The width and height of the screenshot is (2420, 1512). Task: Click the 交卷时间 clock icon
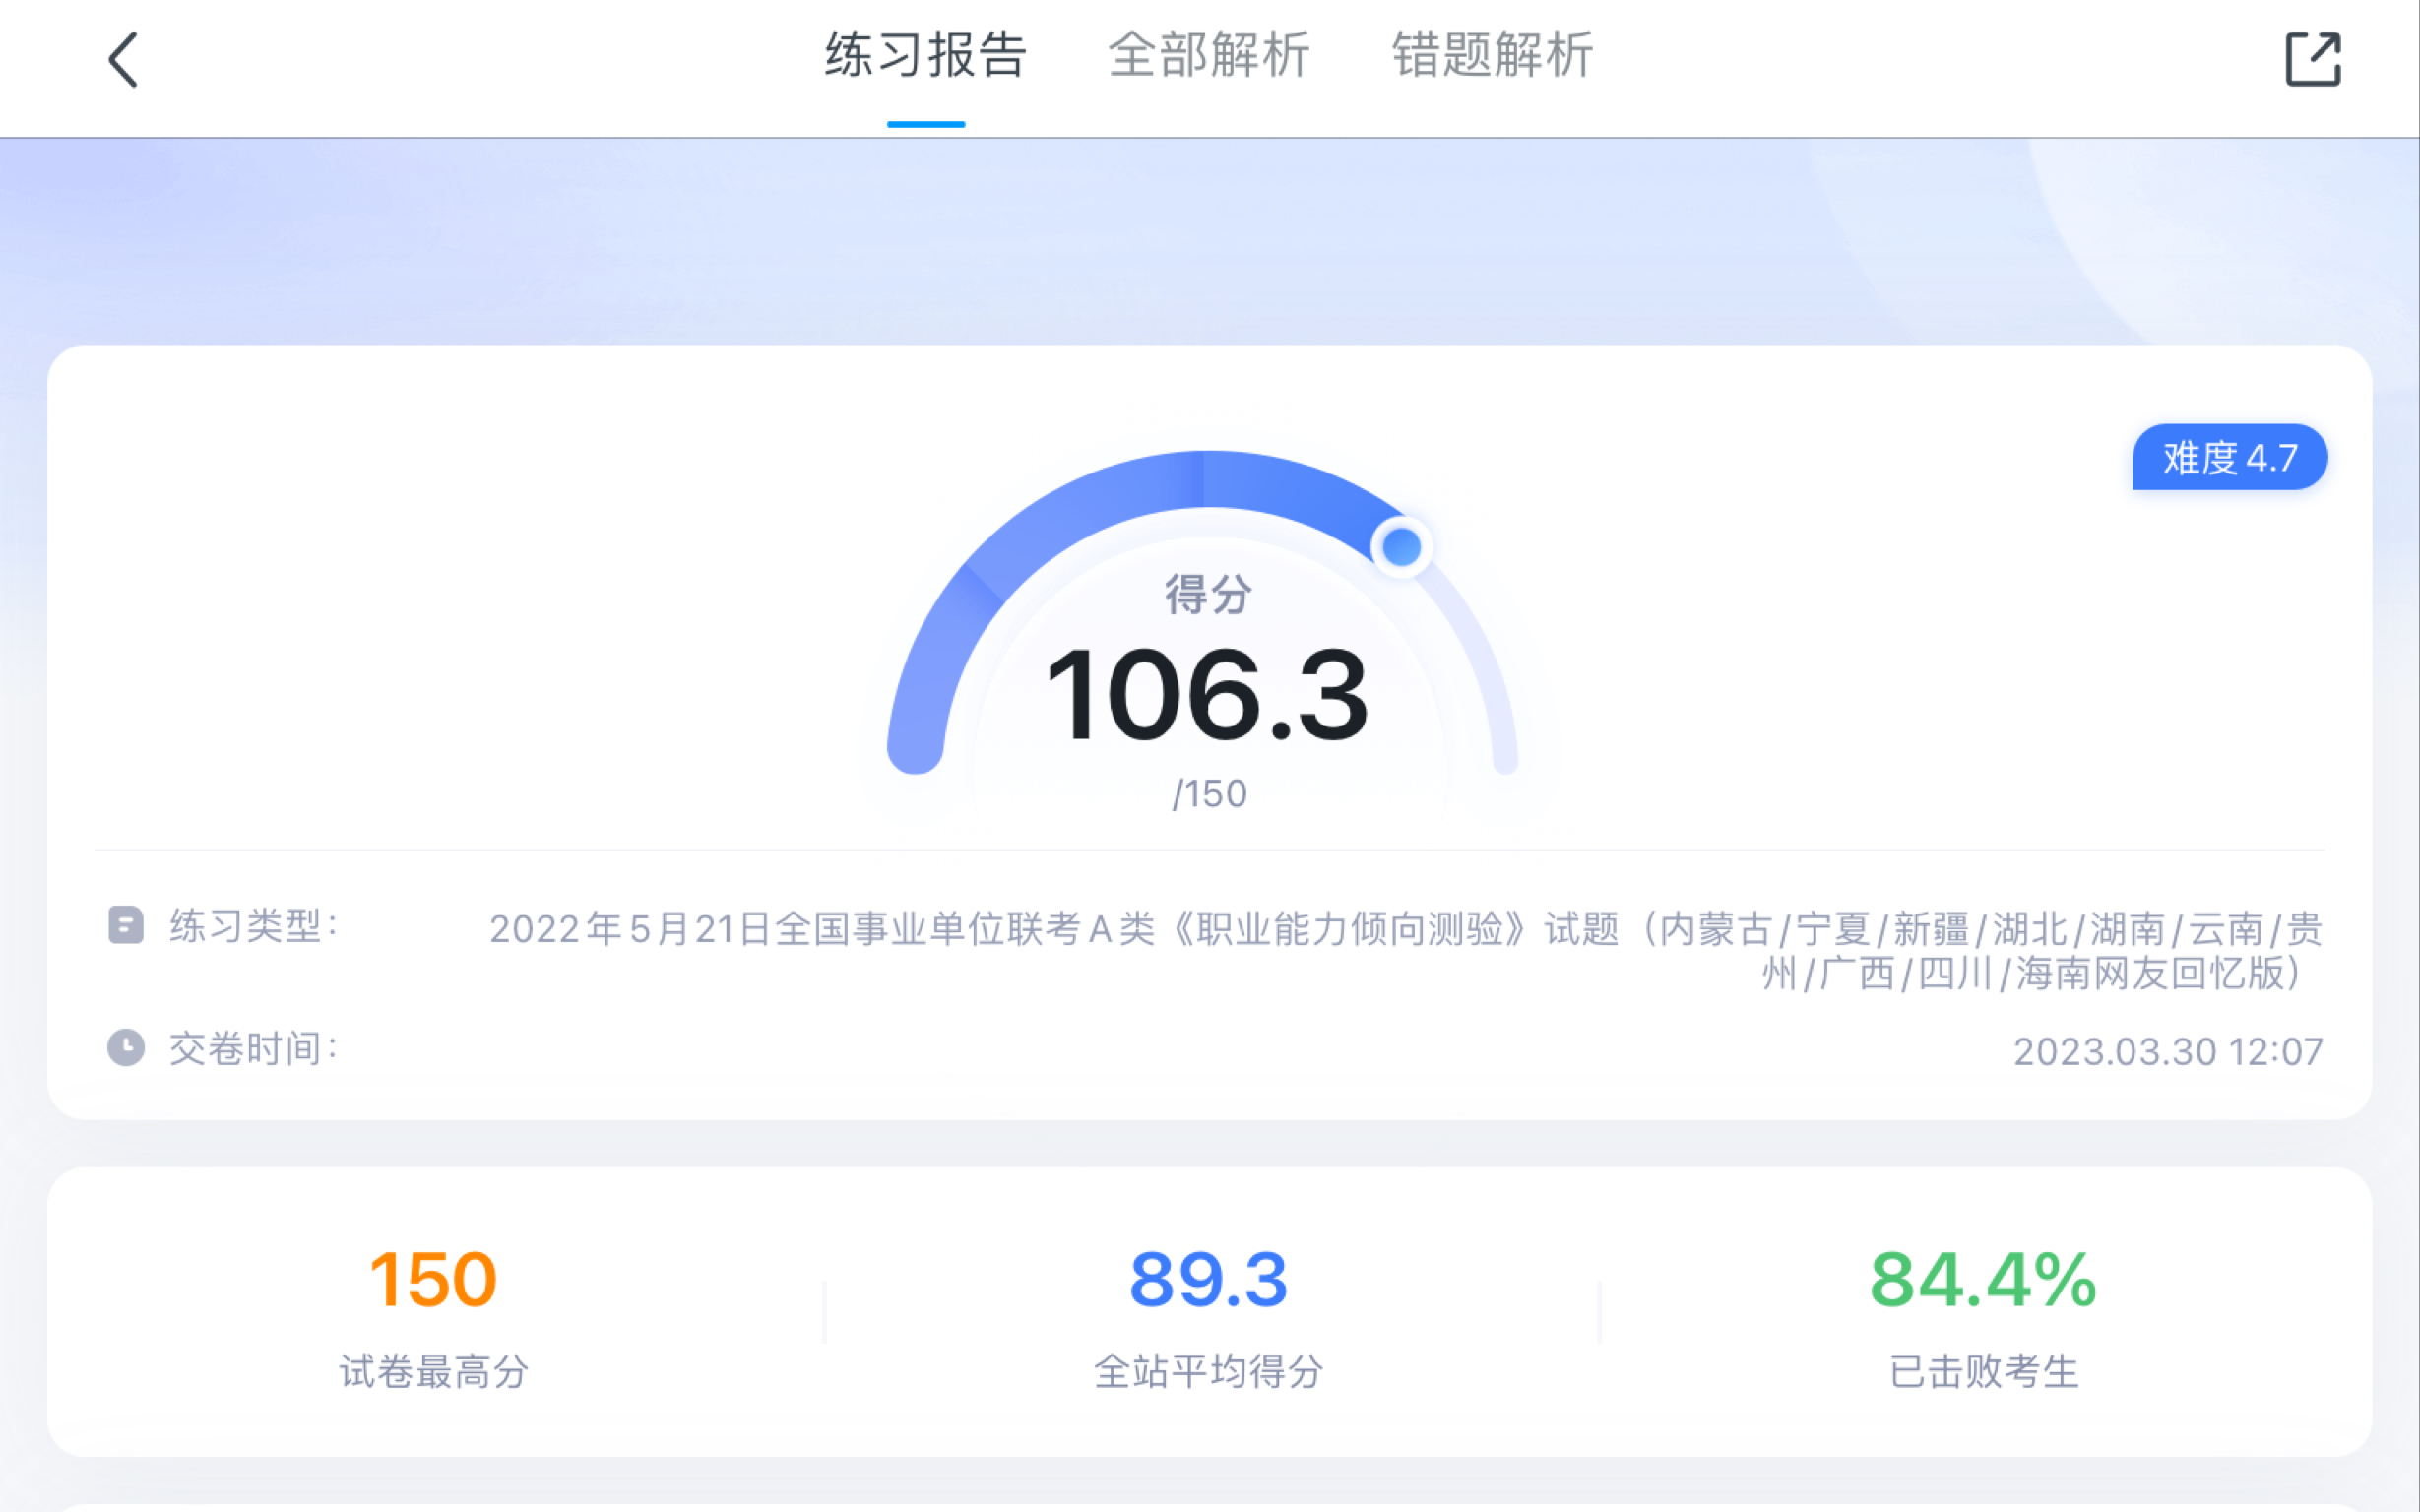126,1047
